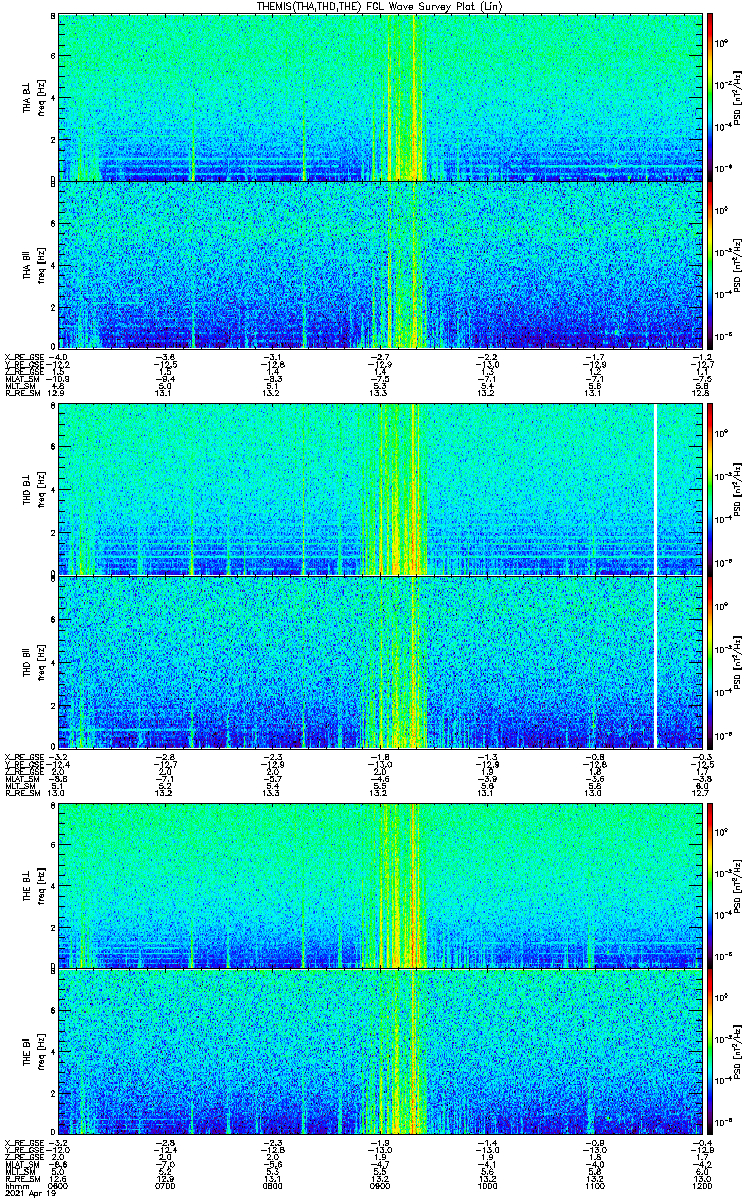The width and height of the screenshot is (750, 1200).
Task: Click the 'THD B⊥' y-axis label
Action: click(x=27, y=489)
